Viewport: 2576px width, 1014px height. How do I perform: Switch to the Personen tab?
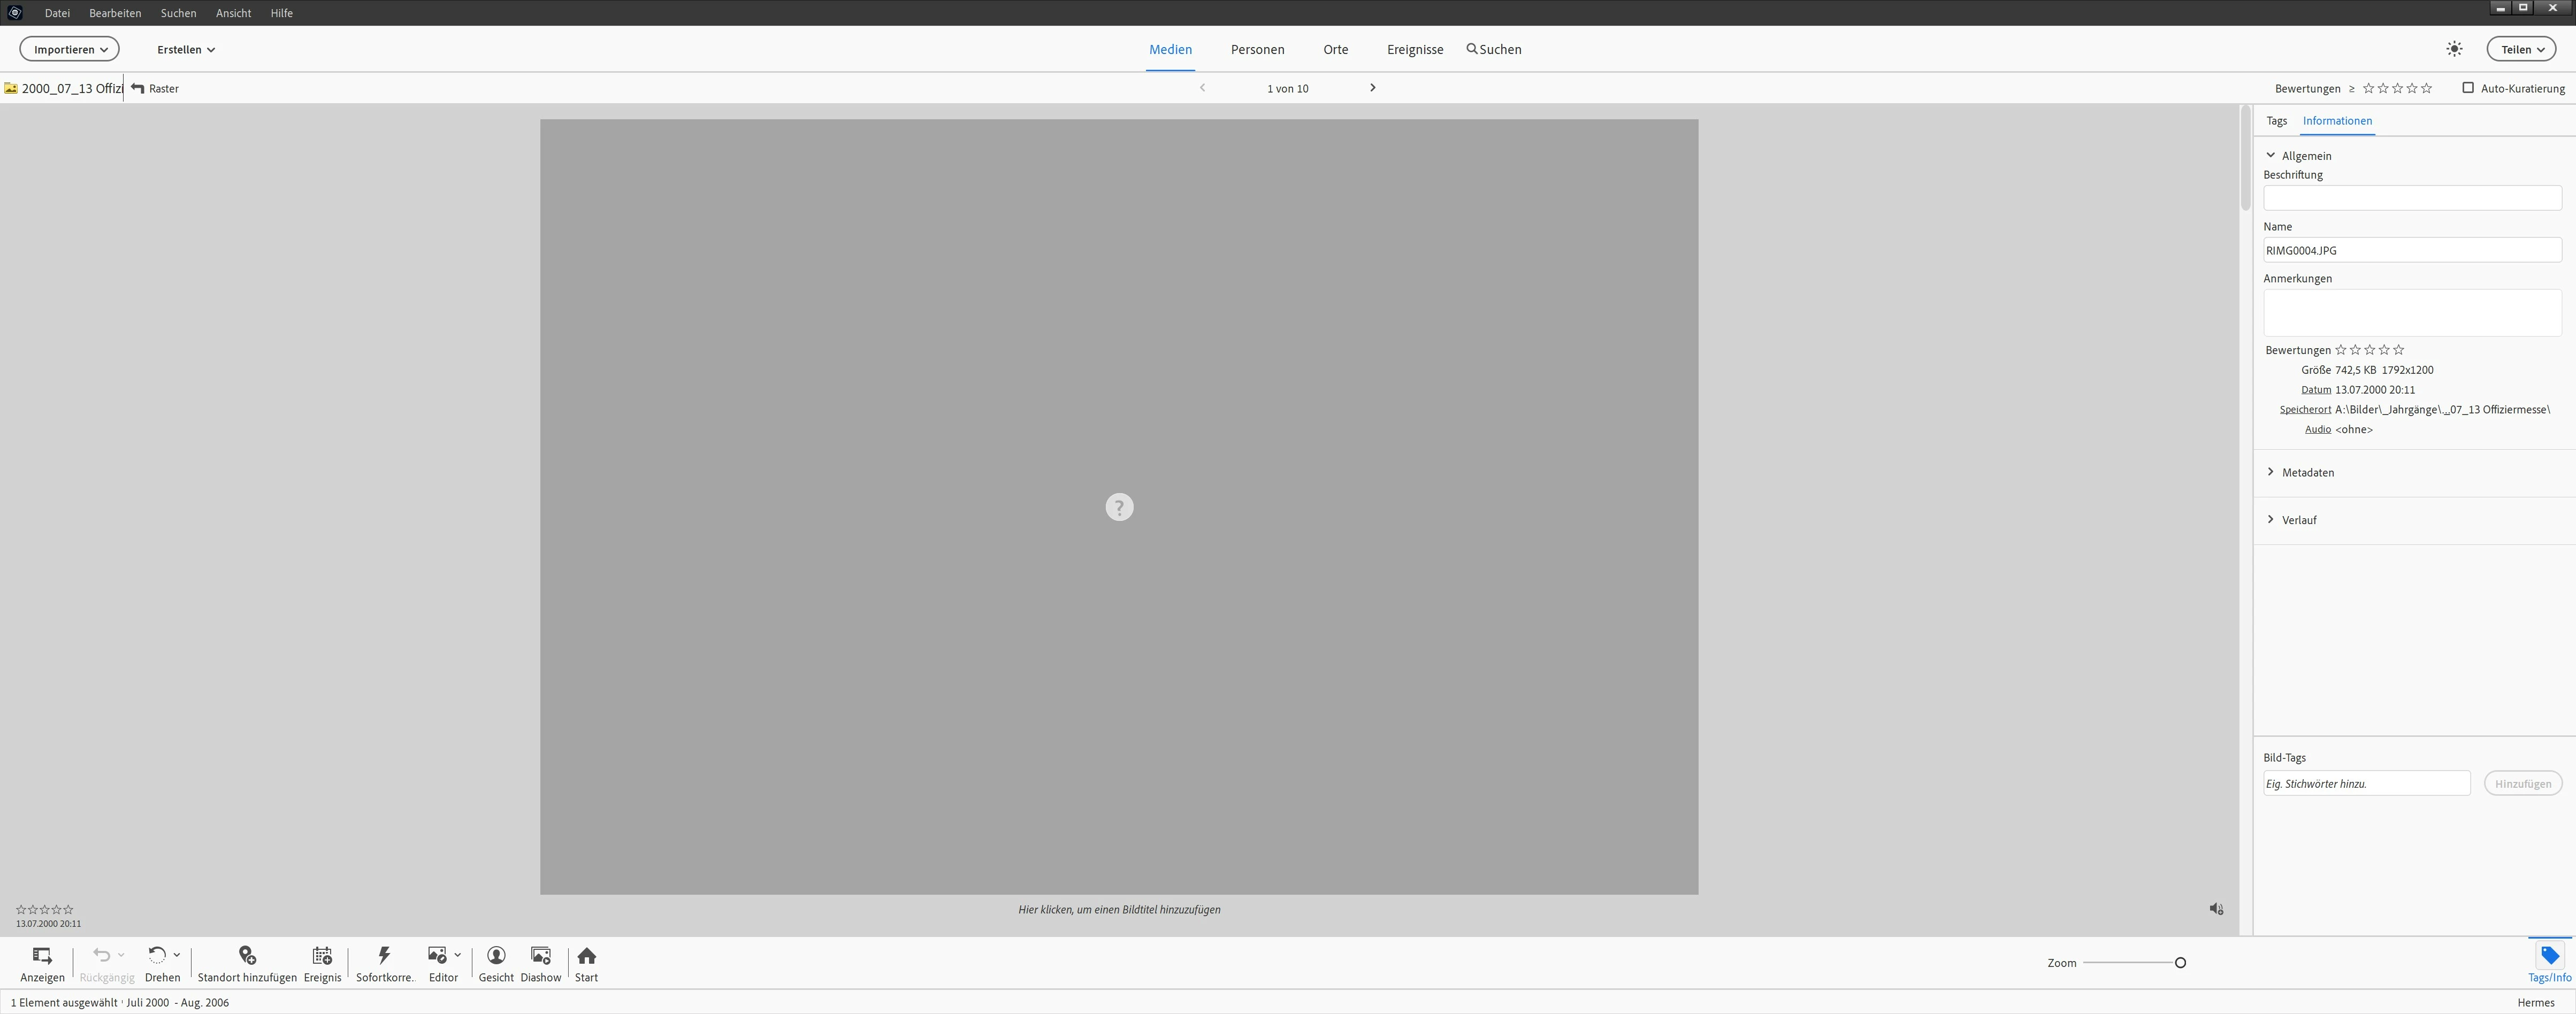(1257, 49)
